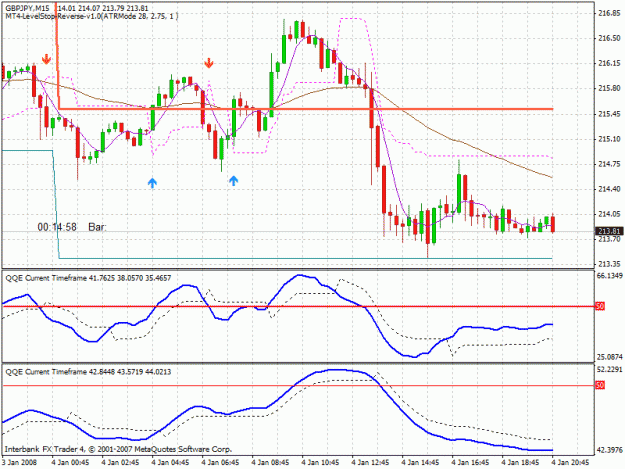Select the thick orange horizontal stop line
Image resolution: width=625 pixels, height=469 pixels.
click(306, 109)
